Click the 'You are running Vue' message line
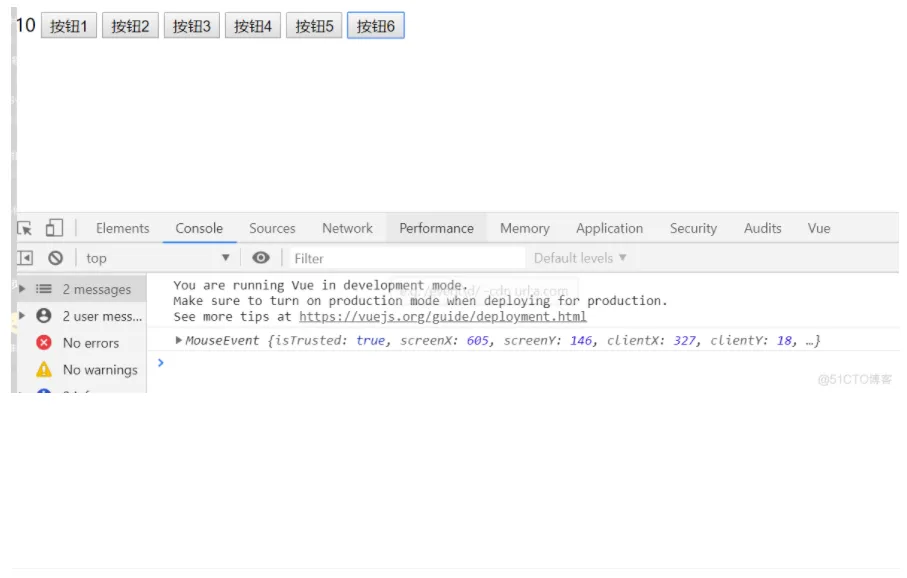This screenshot has height=578, width=907. [x=320, y=285]
